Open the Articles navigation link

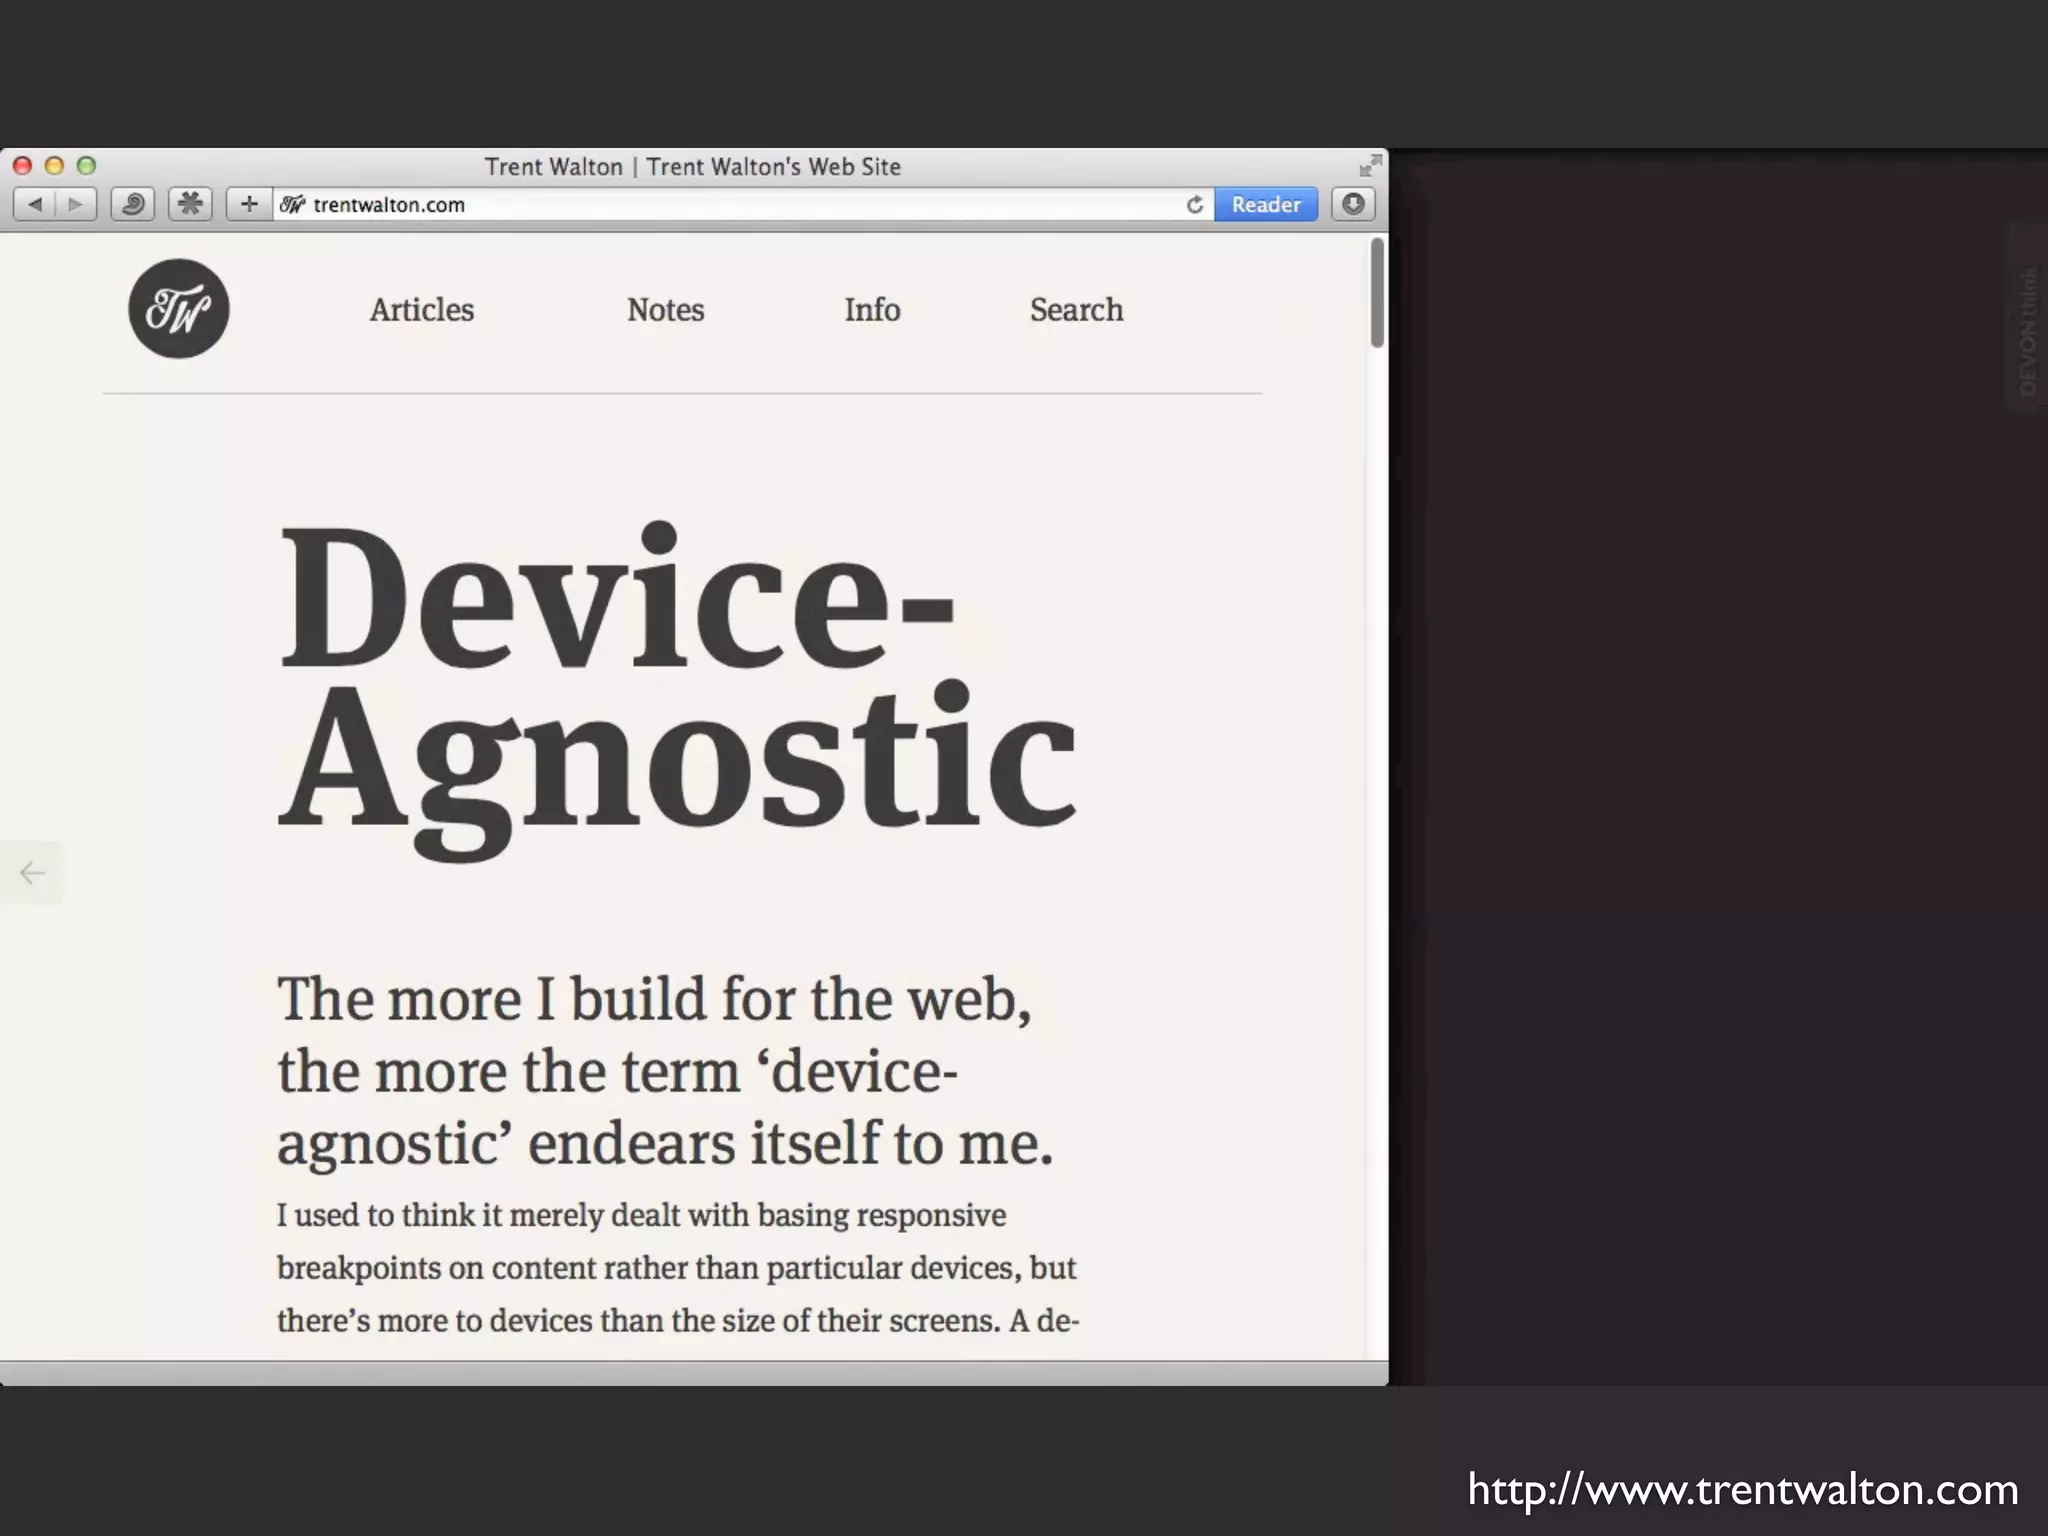pos(422,310)
